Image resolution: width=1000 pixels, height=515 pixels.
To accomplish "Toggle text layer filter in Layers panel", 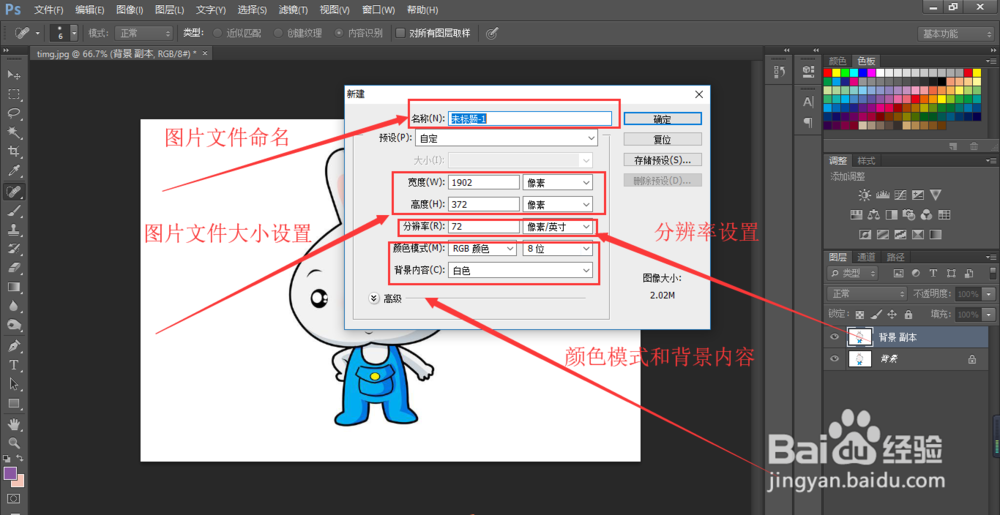I will pyautogui.click(x=933, y=273).
